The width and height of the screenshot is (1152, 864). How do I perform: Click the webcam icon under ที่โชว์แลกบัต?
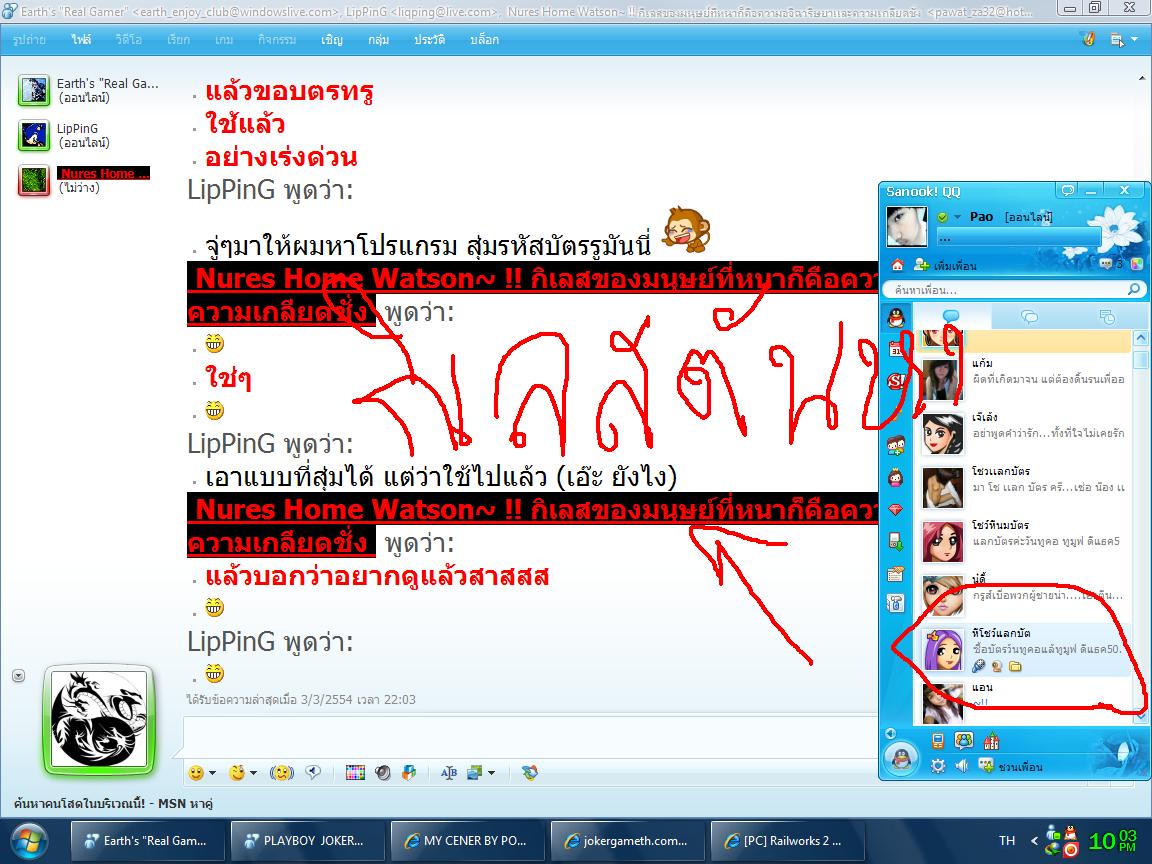pyautogui.click(x=997, y=666)
